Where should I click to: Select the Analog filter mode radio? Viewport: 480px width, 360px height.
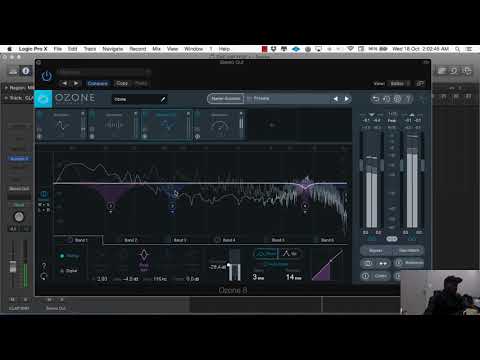coord(70,256)
